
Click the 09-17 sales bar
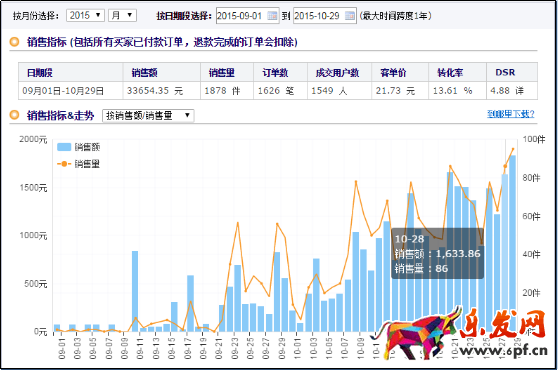(x=190, y=303)
